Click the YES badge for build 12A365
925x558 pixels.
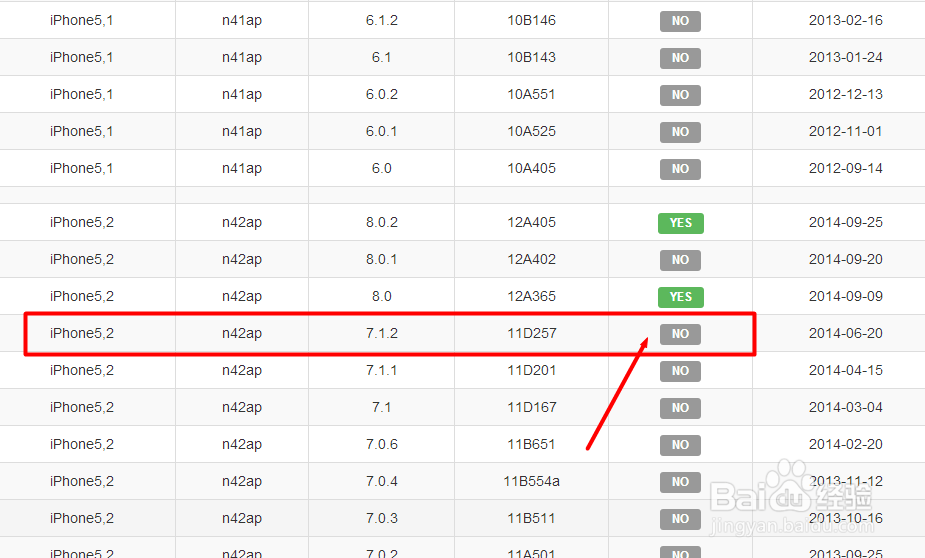[x=681, y=297]
